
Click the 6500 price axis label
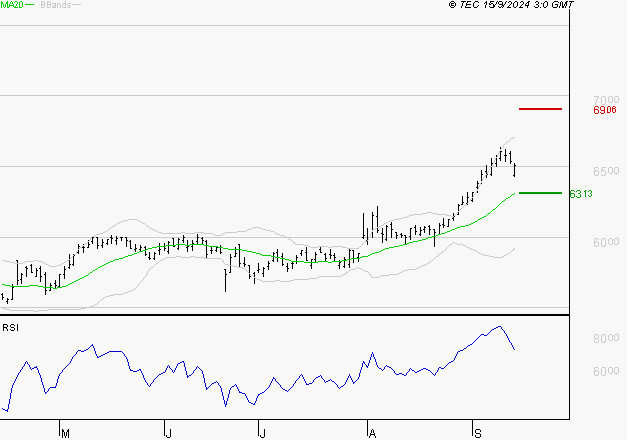(x=606, y=171)
